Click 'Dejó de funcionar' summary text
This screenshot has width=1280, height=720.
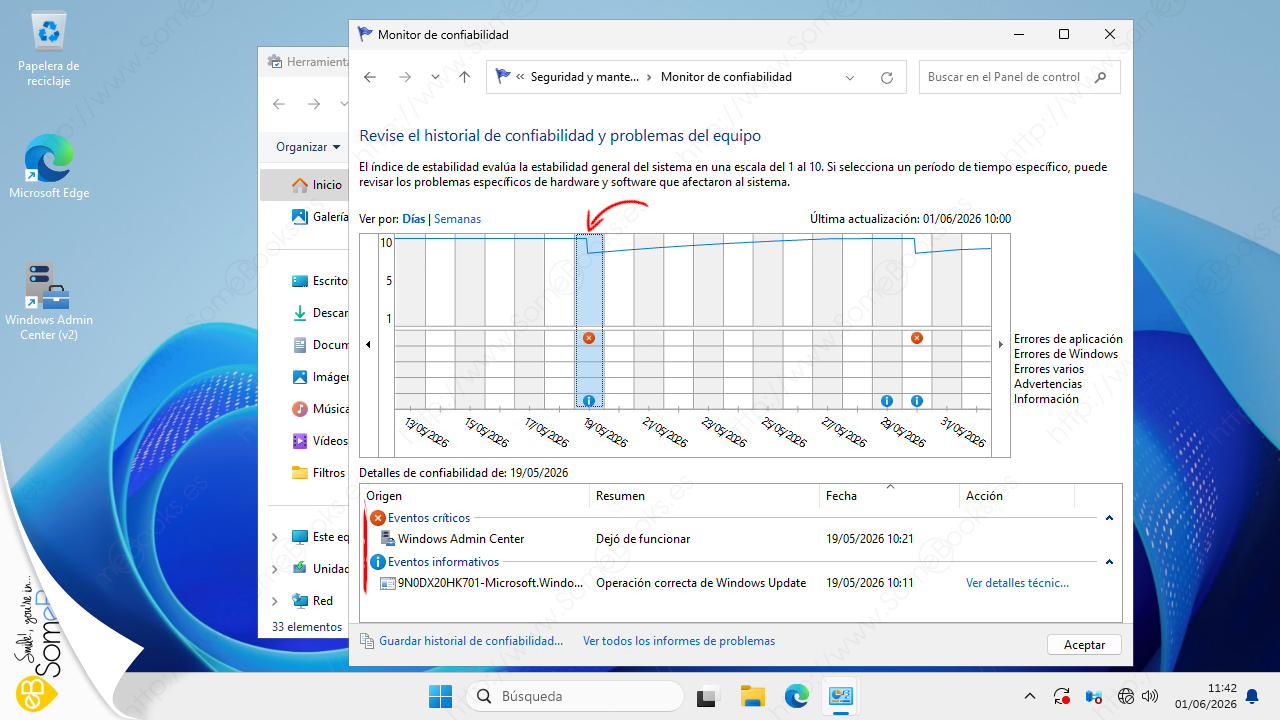point(643,539)
